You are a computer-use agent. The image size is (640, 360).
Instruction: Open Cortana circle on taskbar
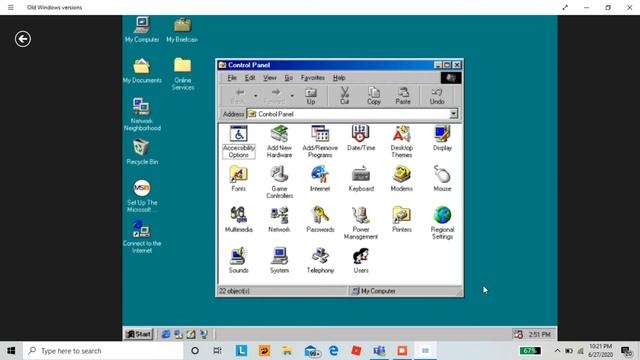(x=195, y=351)
